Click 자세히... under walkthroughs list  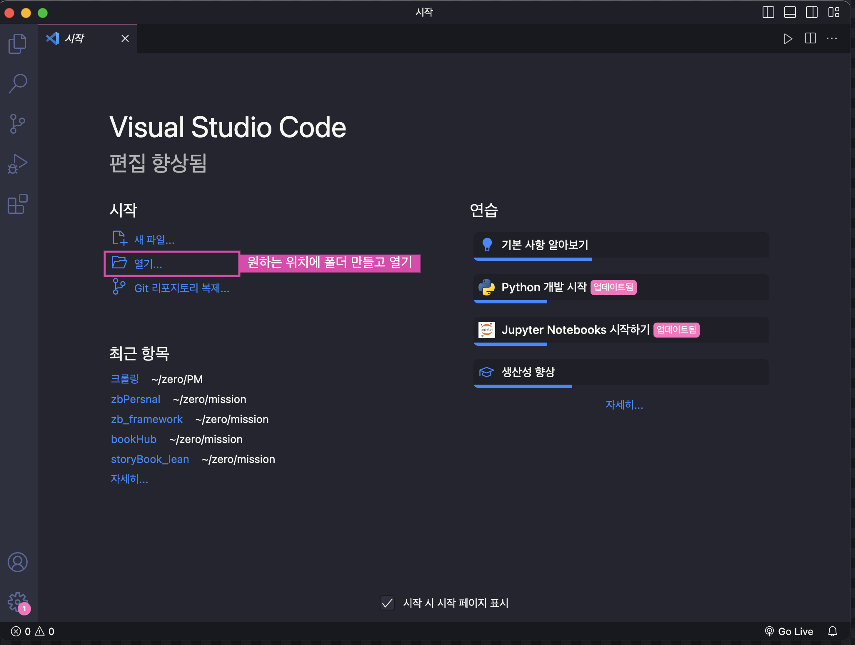(x=624, y=405)
